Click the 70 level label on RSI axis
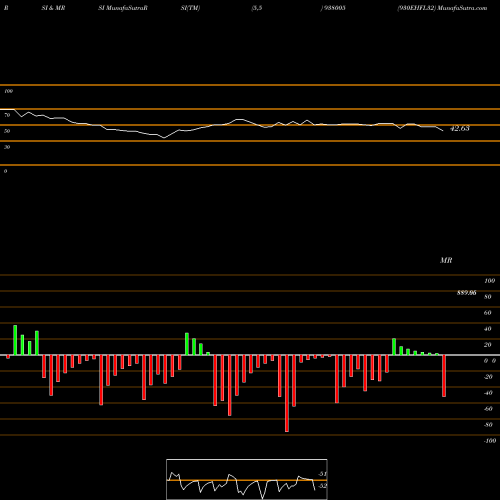 point(7,115)
